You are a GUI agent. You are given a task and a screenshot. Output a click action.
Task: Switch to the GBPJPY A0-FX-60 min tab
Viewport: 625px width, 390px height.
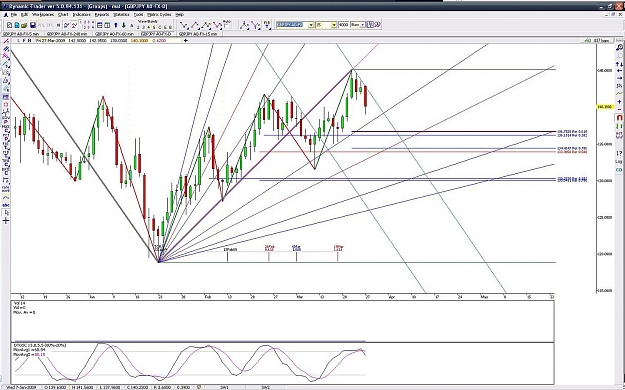[x=114, y=34]
